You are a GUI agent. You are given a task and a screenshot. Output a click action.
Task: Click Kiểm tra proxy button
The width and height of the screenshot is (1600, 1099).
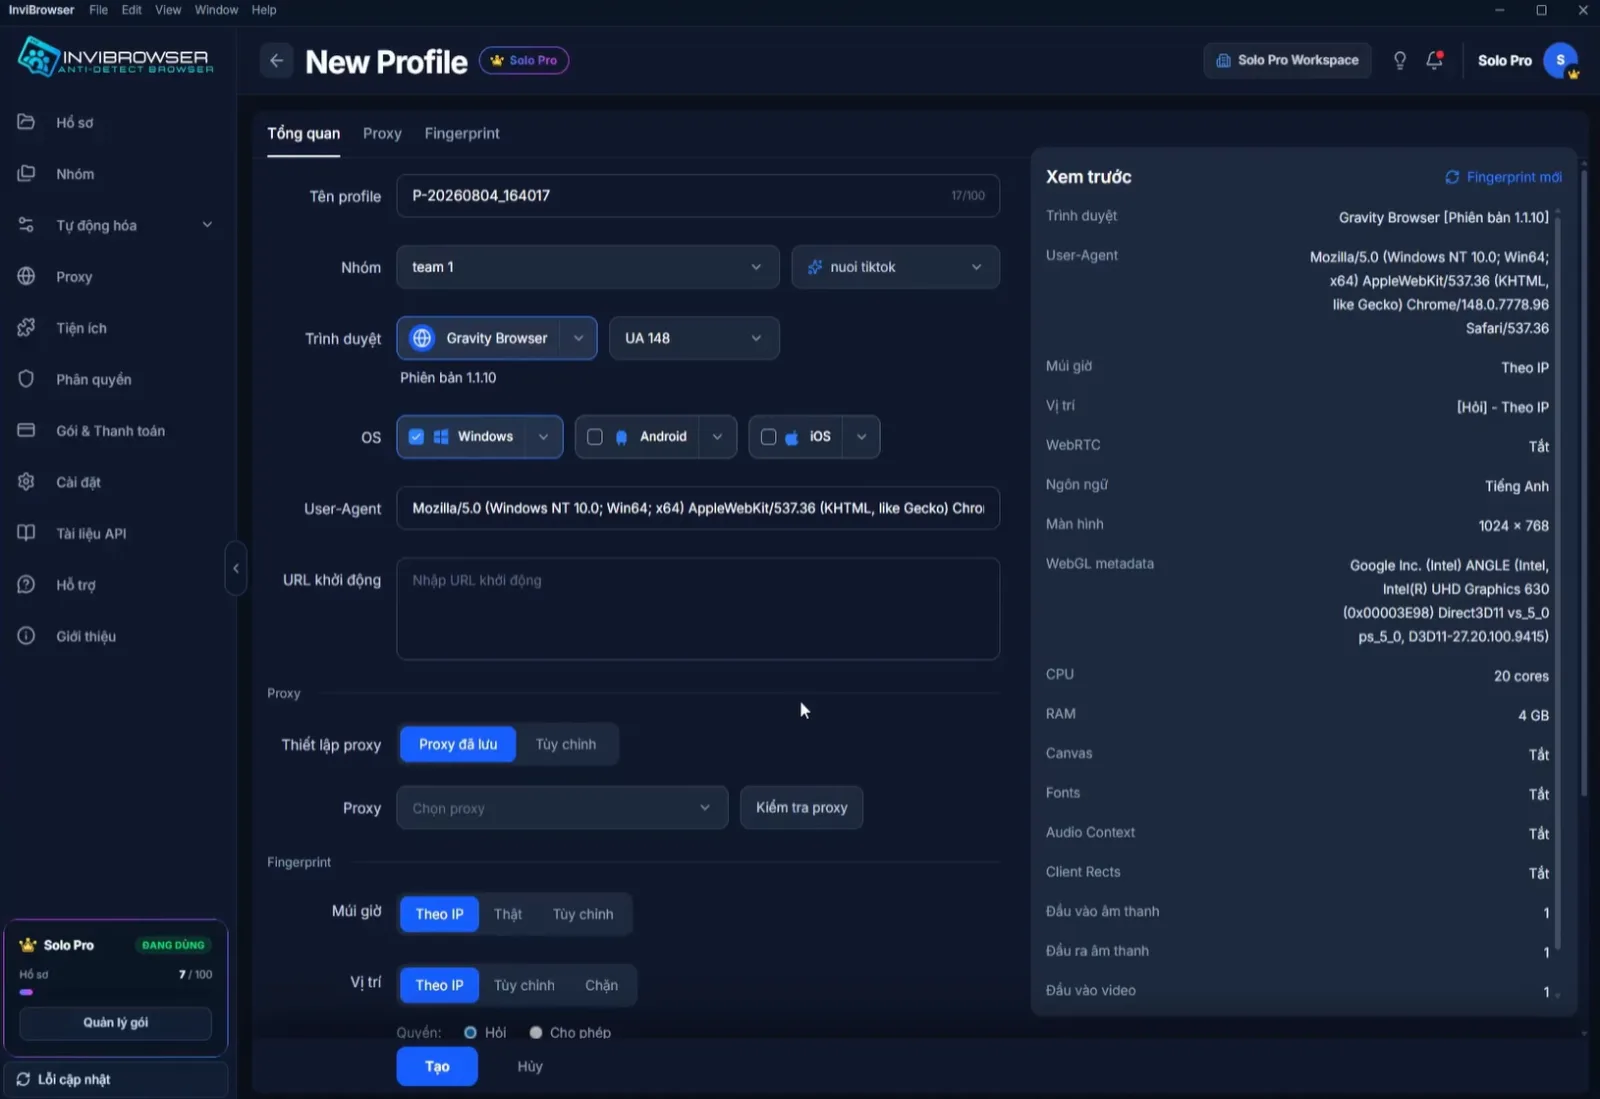point(801,808)
